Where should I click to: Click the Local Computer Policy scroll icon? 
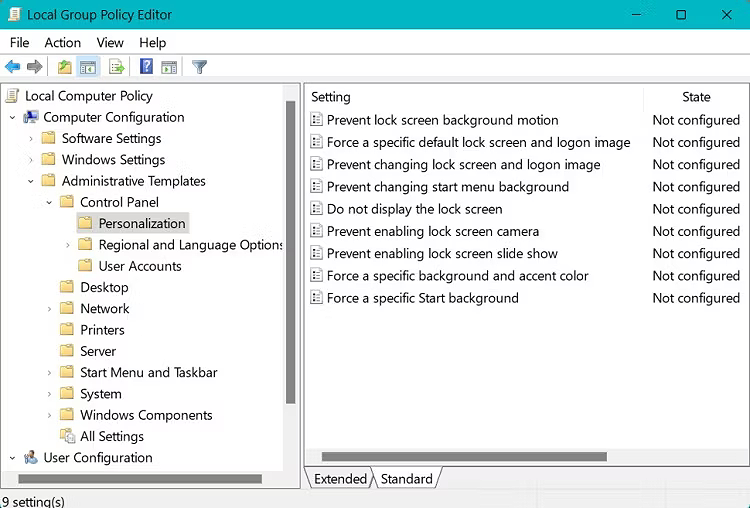point(13,96)
